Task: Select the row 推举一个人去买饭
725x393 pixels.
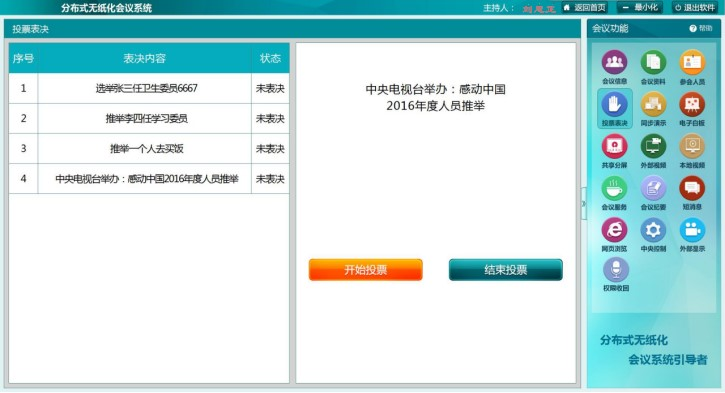Action: [x=149, y=148]
